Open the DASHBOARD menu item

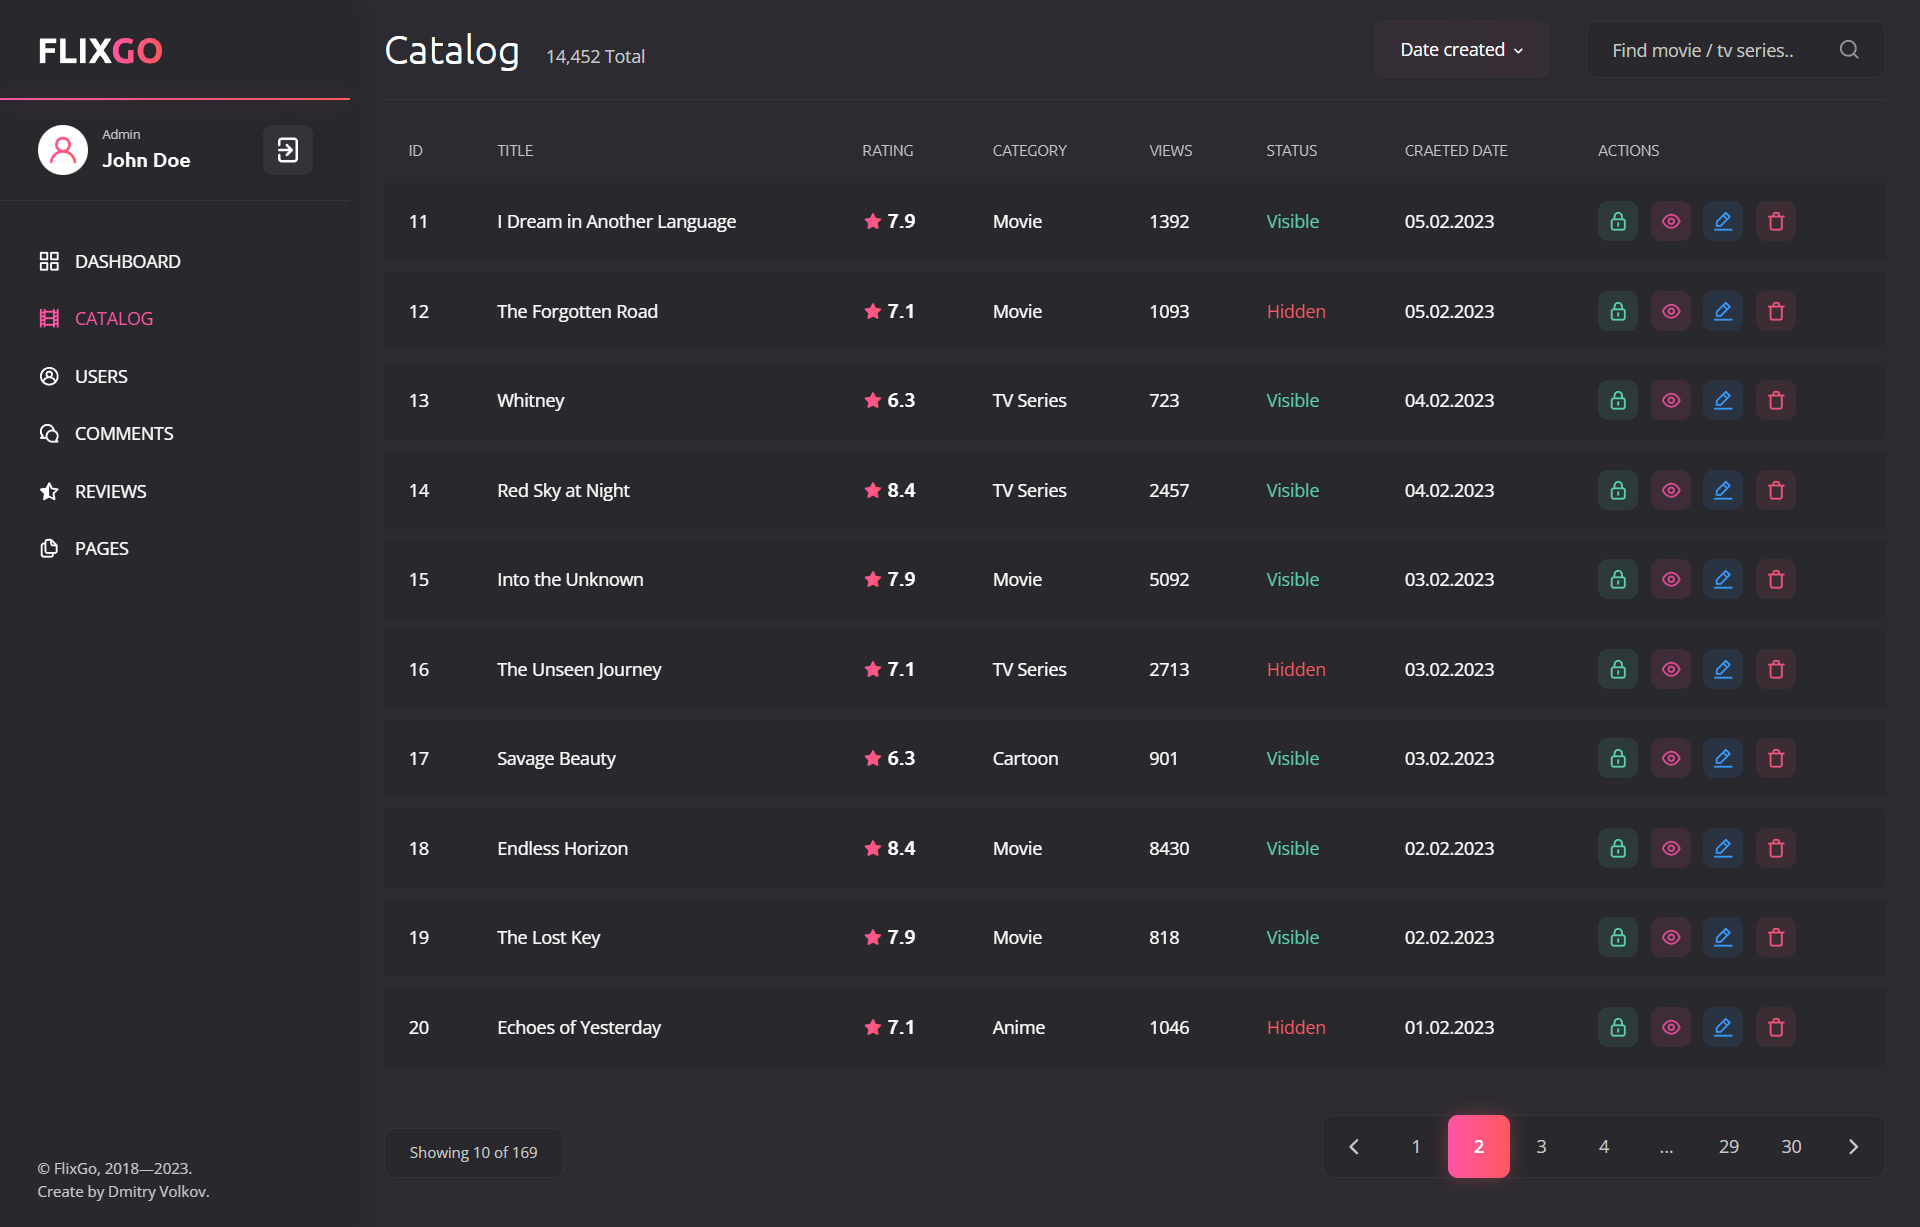coord(127,260)
